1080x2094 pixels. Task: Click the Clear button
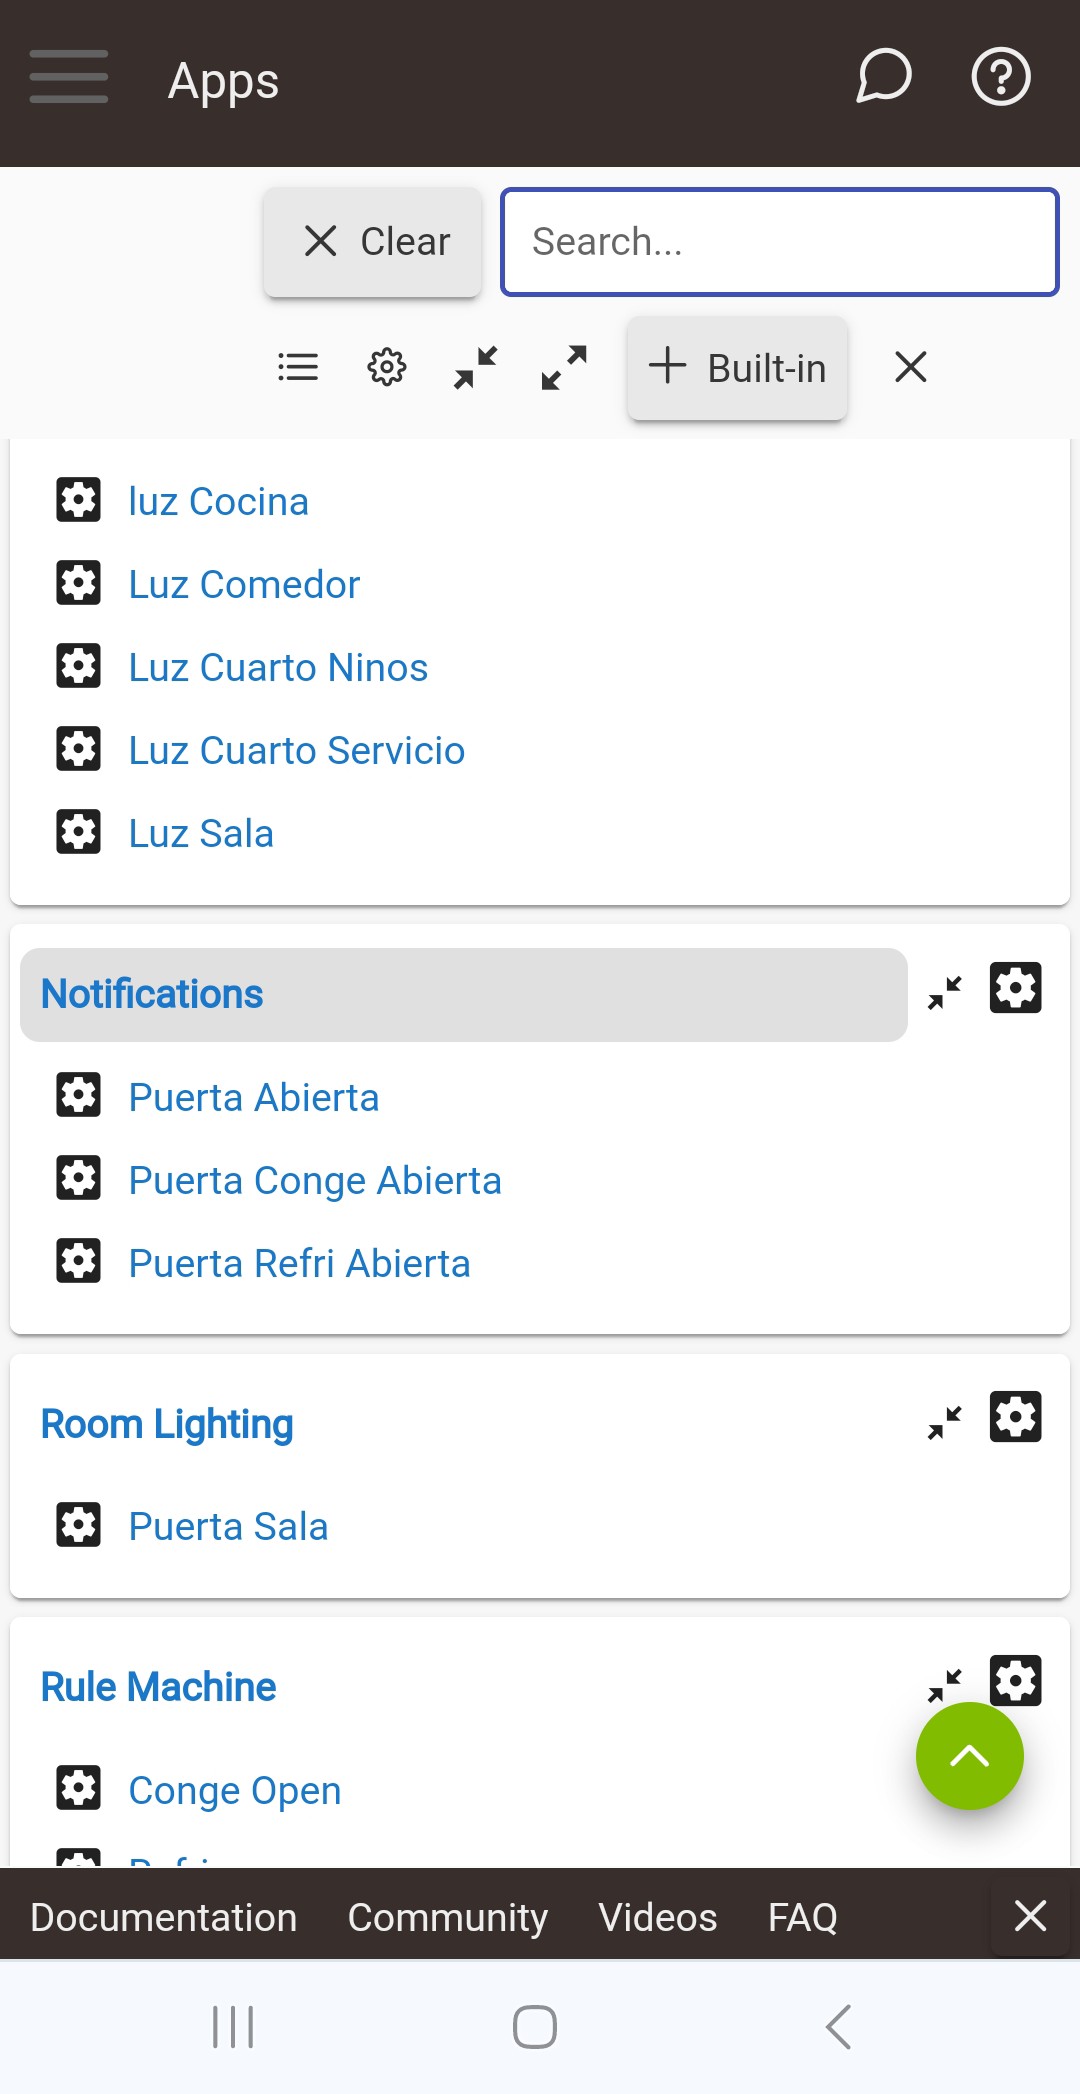pos(373,242)
